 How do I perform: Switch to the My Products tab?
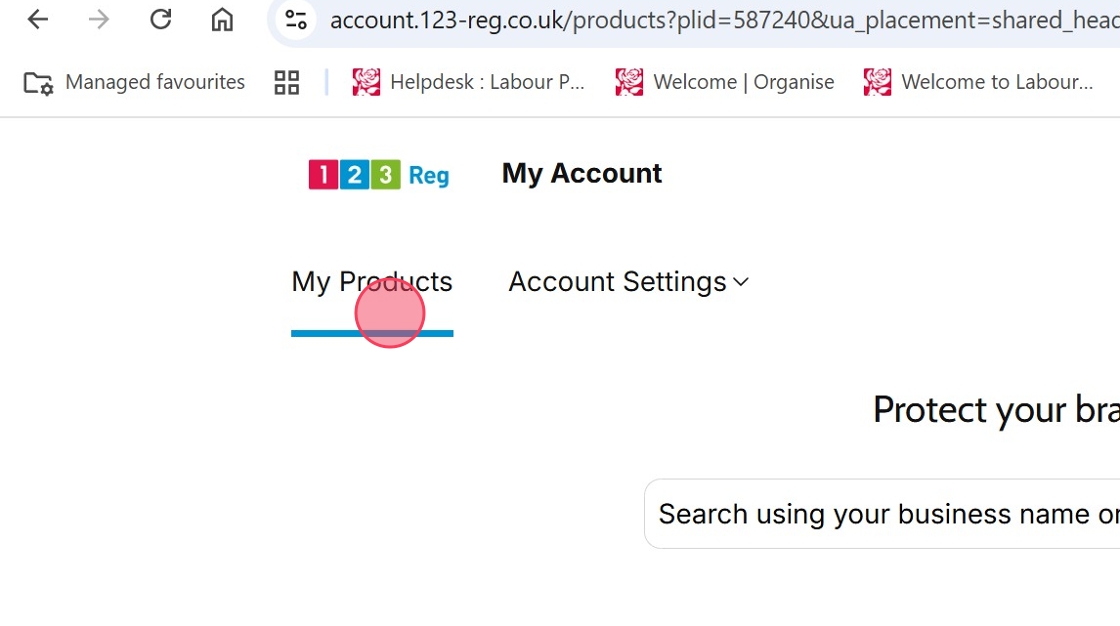point(372,282)
